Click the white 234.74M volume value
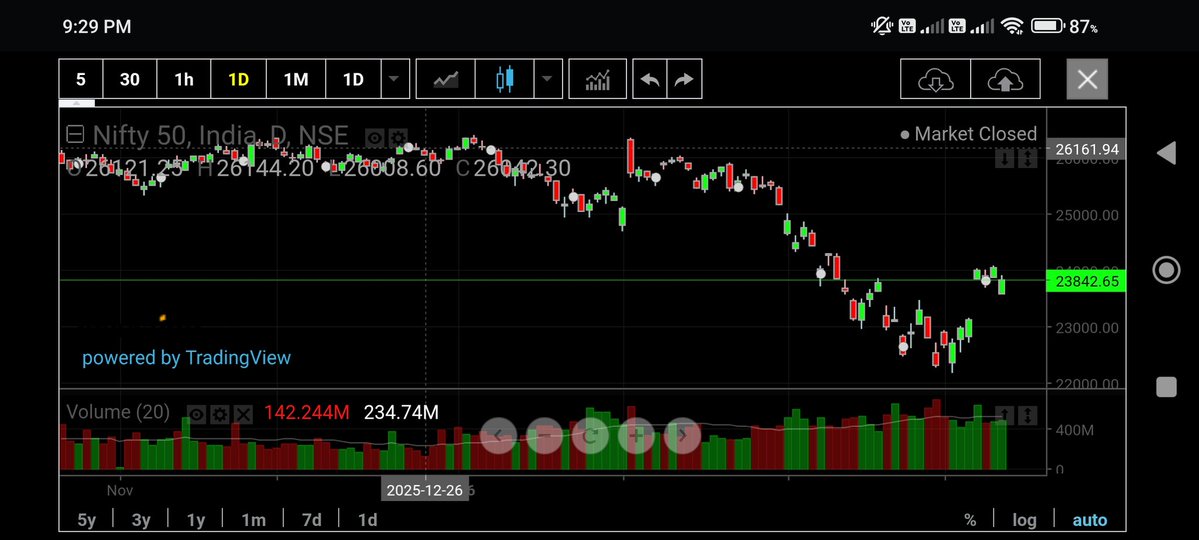Viewport: 1199px width, 540px height. [x=401, y=413]
